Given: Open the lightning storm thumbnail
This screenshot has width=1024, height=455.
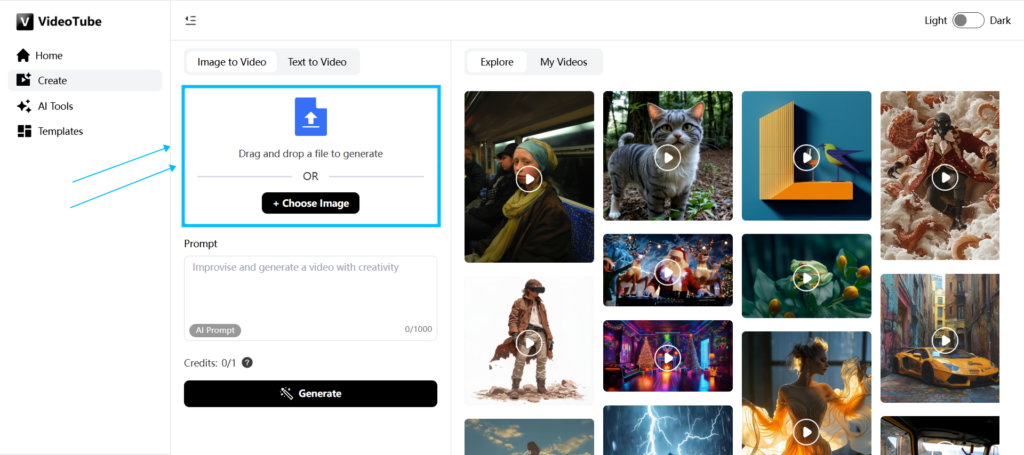Looking at the screenshot, I should [x=667, y=430].
